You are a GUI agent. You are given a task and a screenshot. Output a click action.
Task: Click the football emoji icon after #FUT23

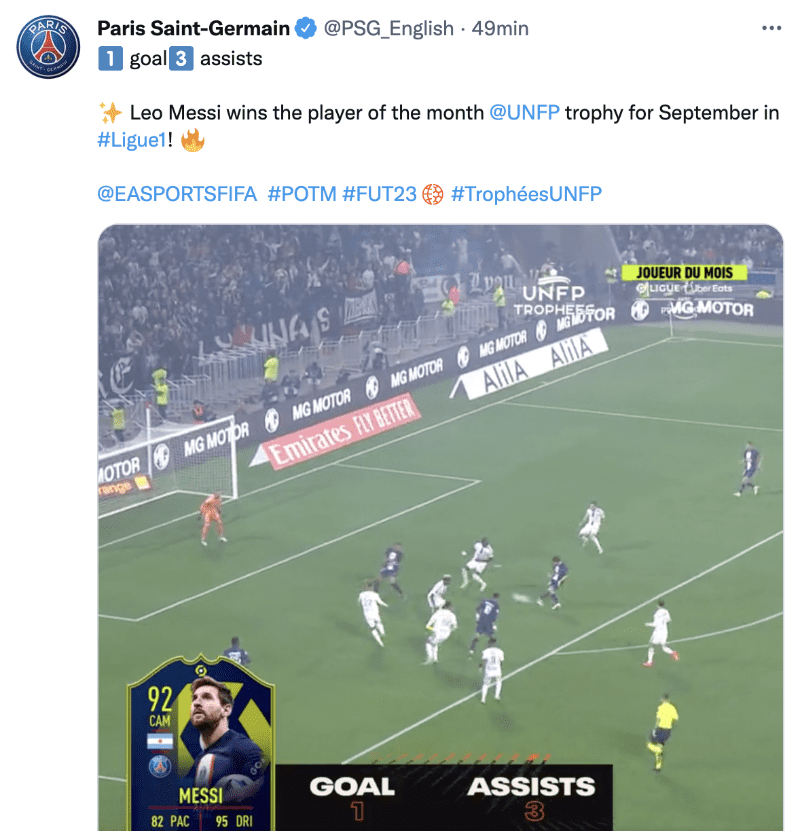pyautogui.click(x=432, y=195)
